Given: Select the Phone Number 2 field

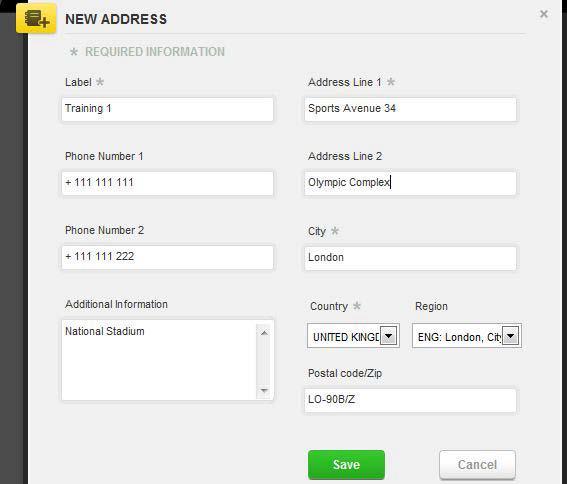Looking at the screenshot, I should (167, 257).
